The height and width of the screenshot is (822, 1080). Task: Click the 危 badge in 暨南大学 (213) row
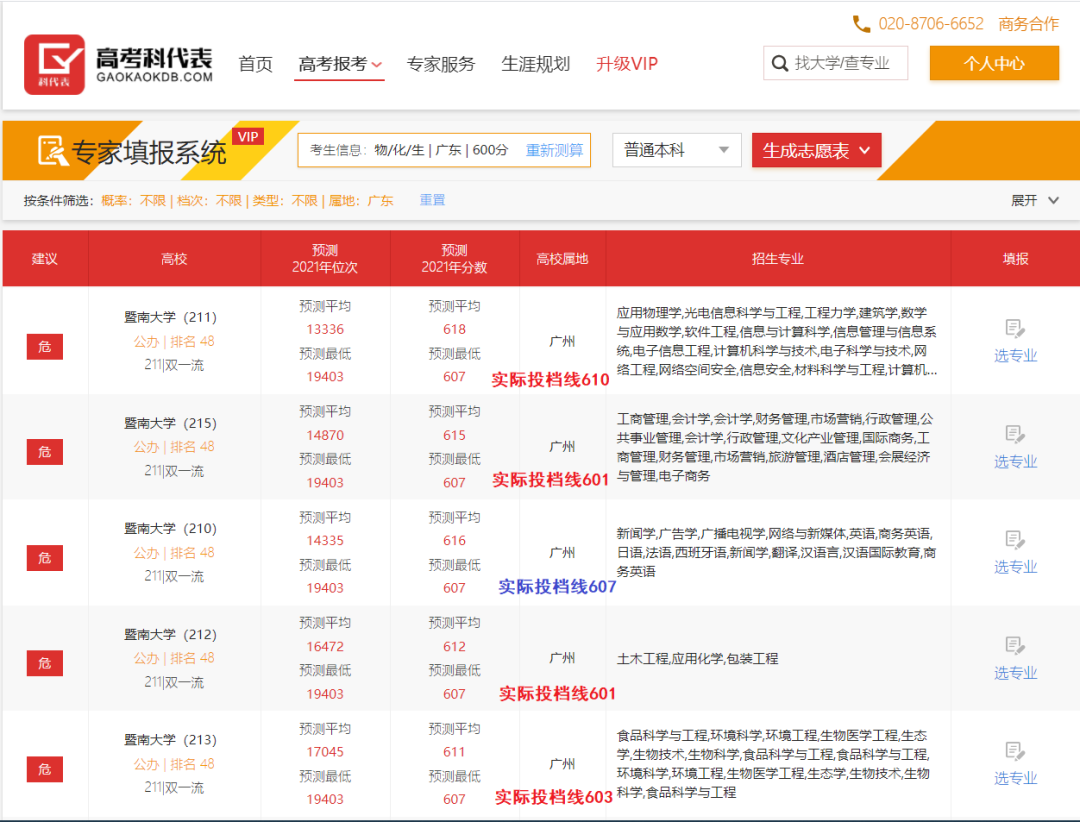[x=45, y=770]
